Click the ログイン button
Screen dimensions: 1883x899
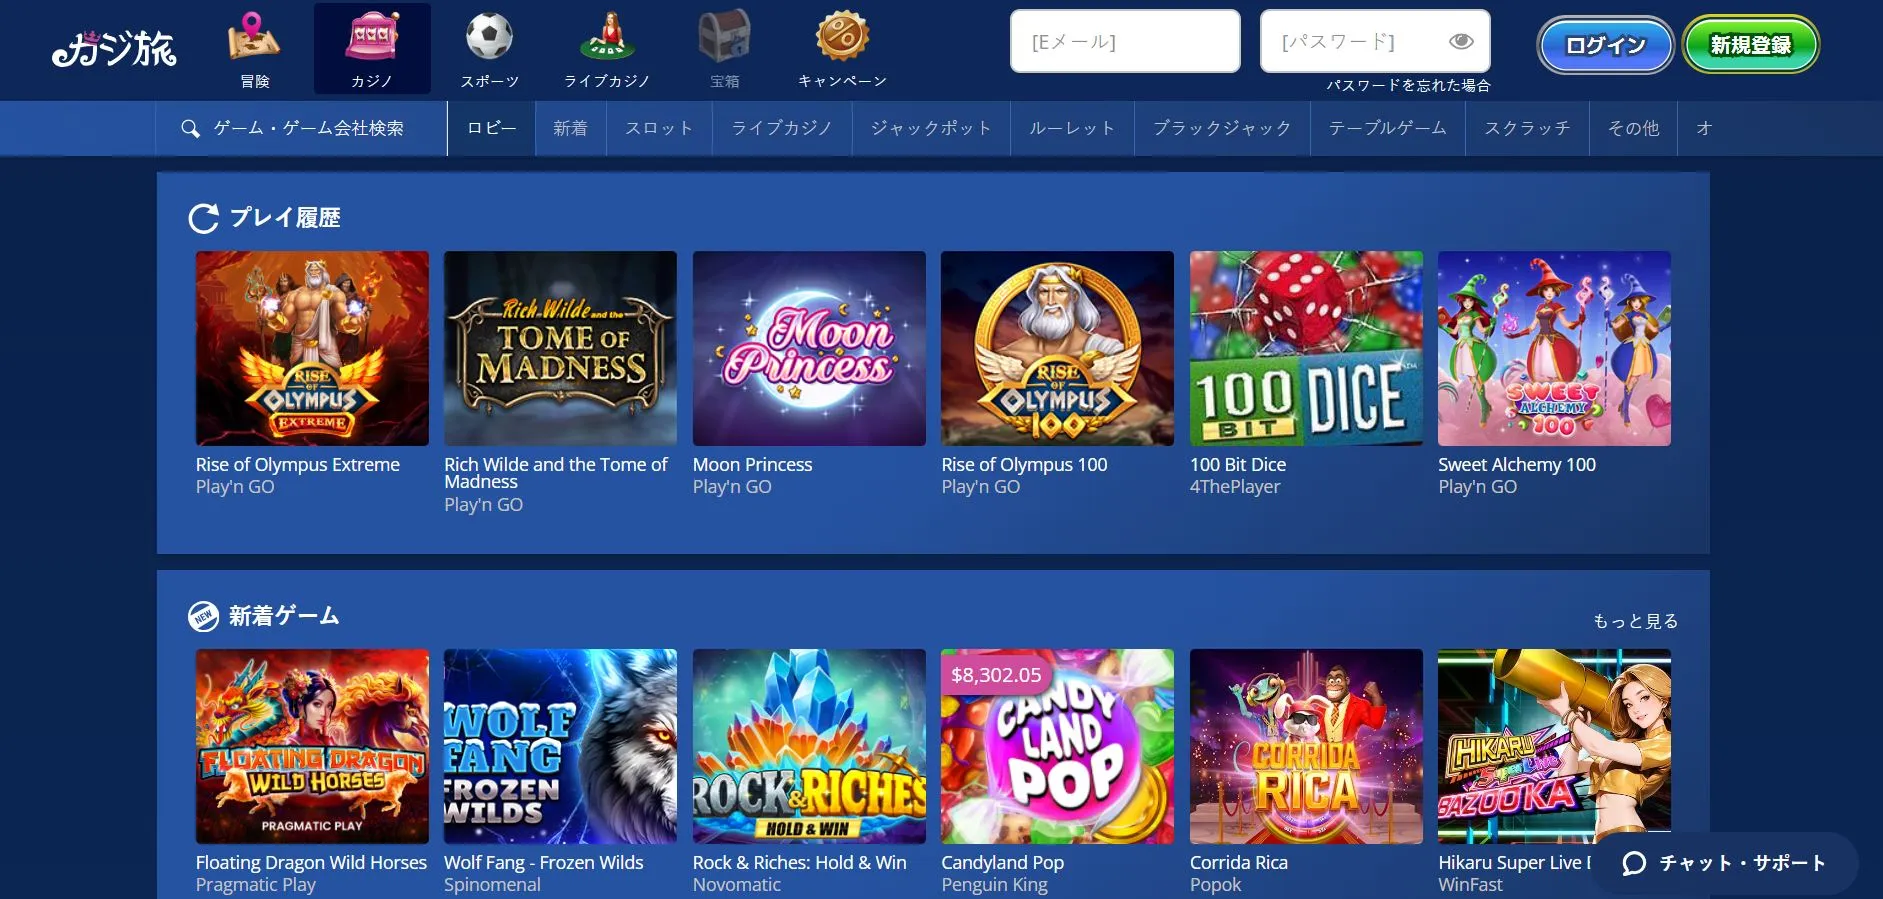(x=1605, y=45)
